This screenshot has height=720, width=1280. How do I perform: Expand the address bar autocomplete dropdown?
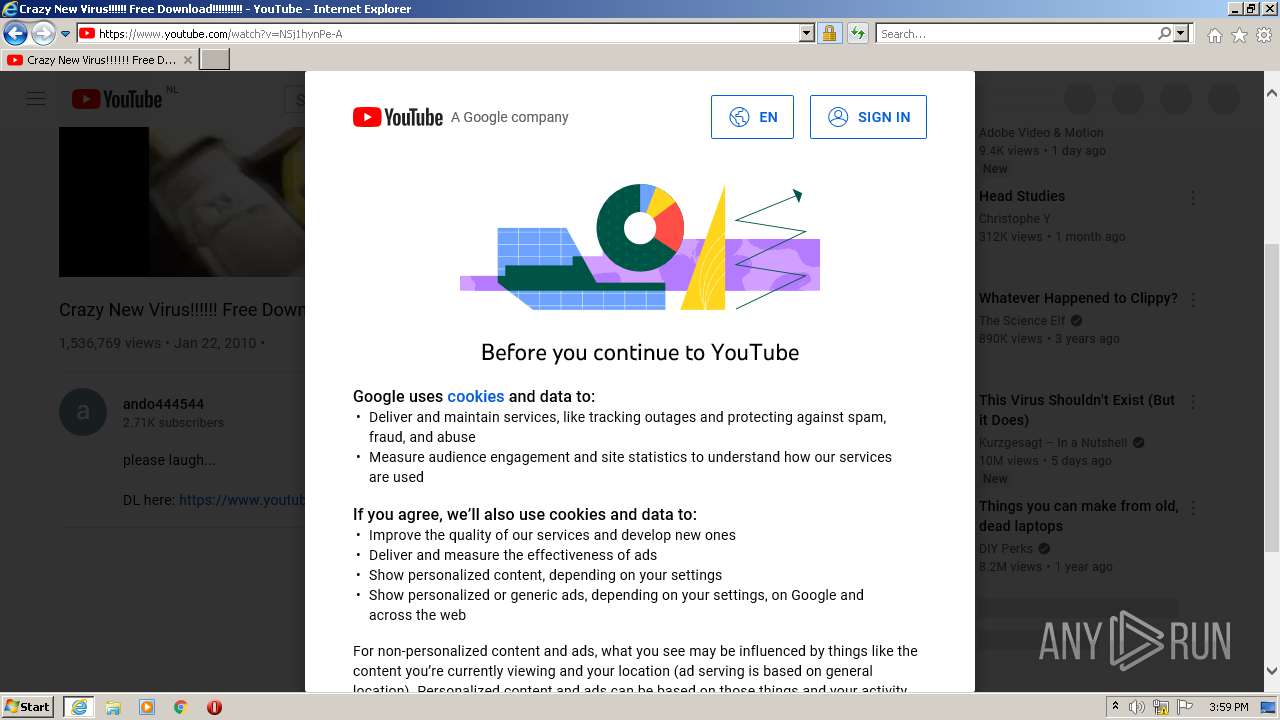click(807, 34)
